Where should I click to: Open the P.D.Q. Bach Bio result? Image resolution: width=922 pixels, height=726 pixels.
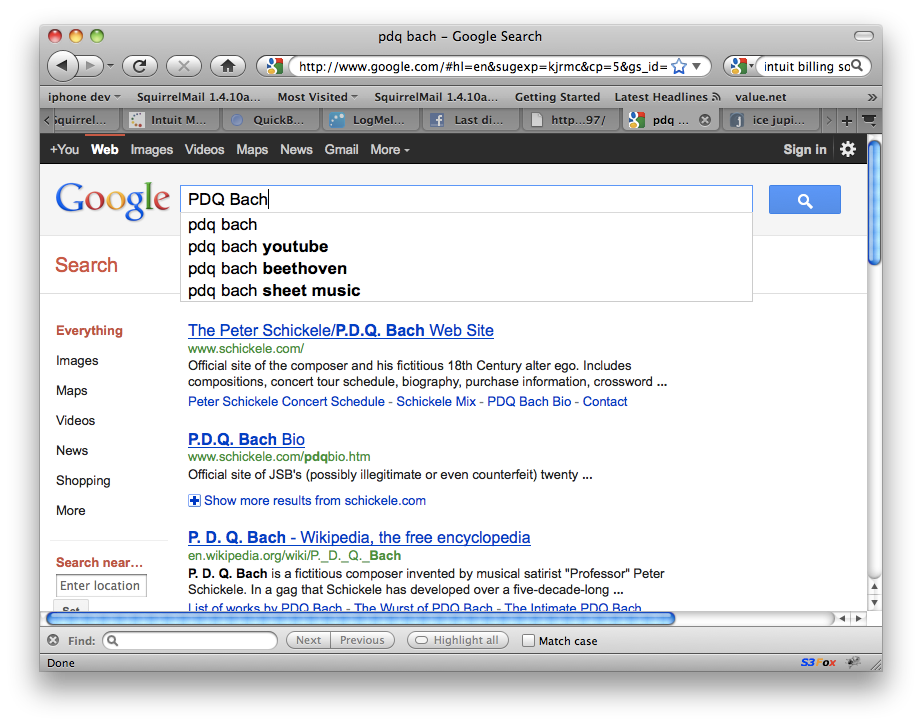click(246, 439)
